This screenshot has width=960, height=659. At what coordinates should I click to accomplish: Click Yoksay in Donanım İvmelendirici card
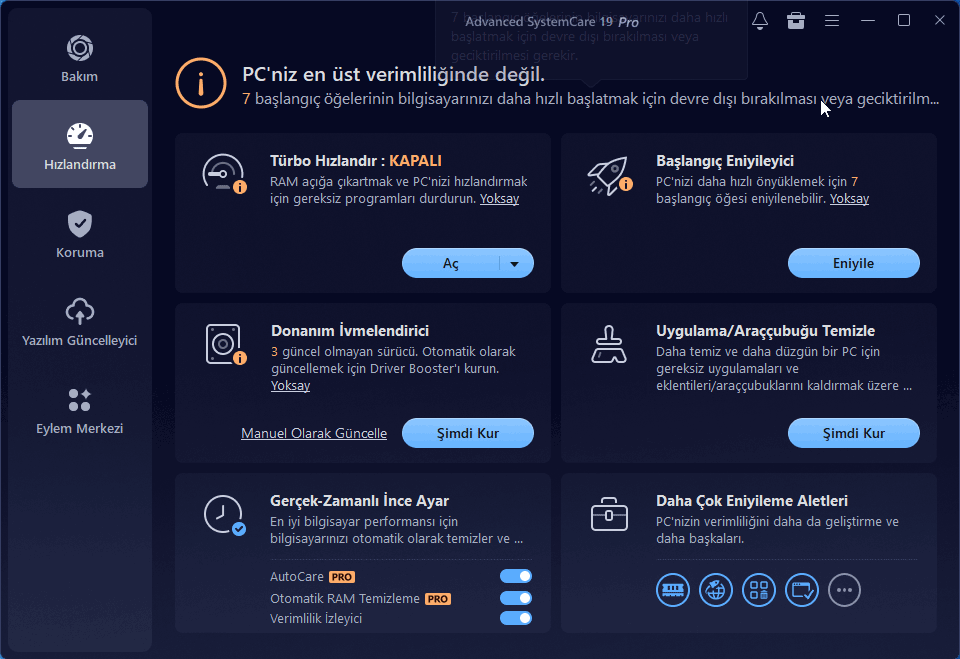pos(290,385)
